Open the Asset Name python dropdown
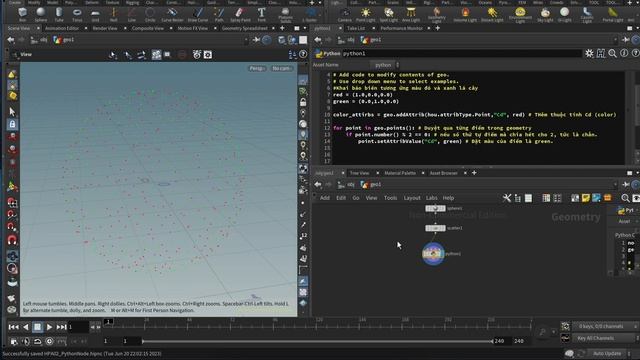 coord(385,65)
